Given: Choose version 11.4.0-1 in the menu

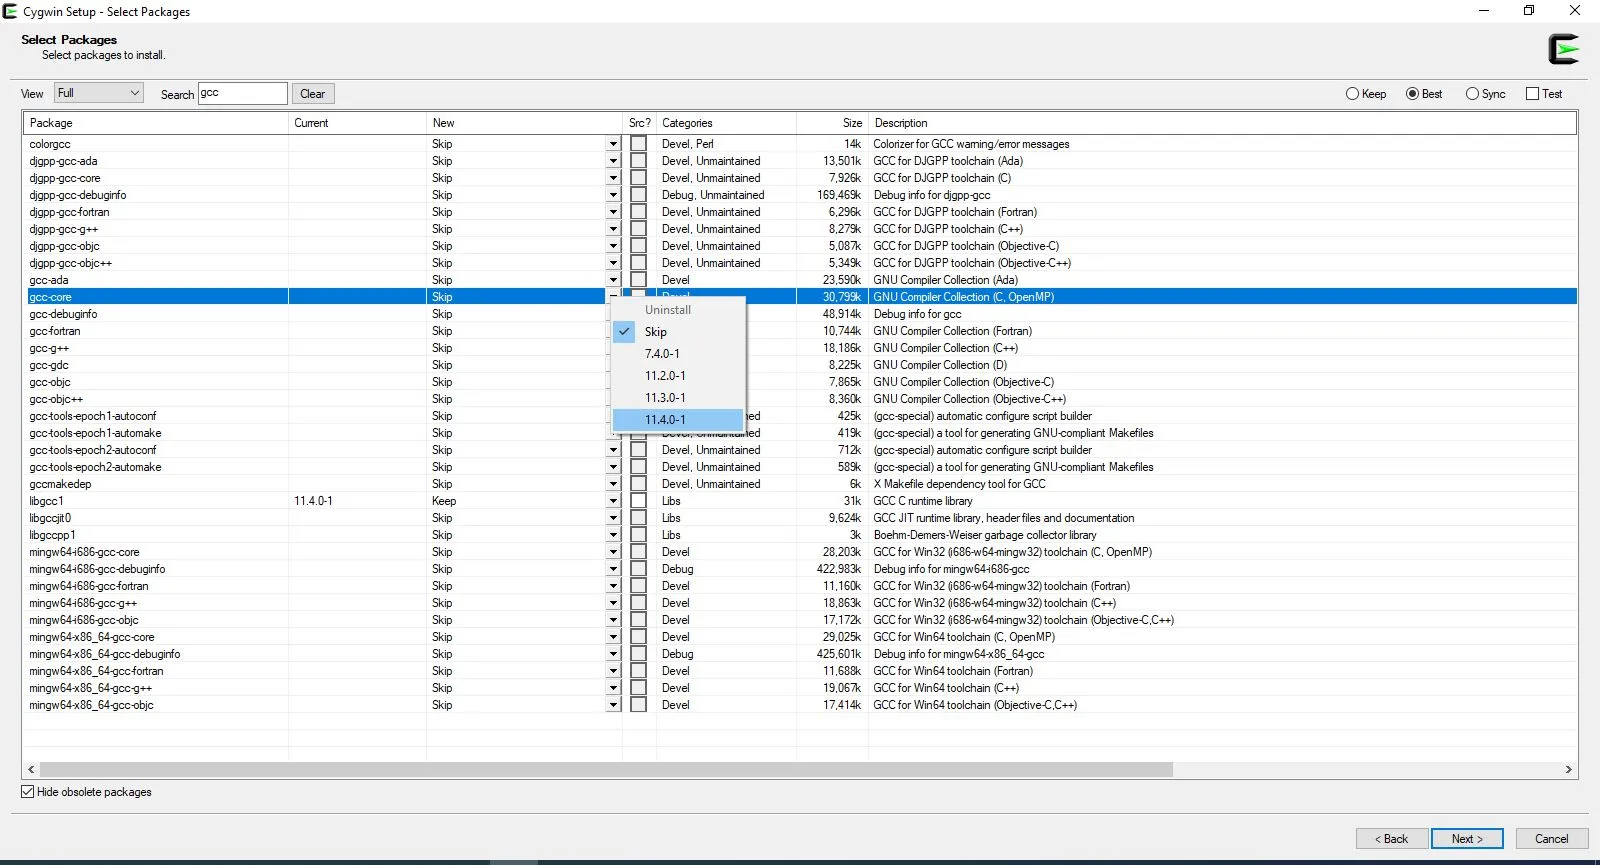Looking at the screenshot, I should point(678,420).
